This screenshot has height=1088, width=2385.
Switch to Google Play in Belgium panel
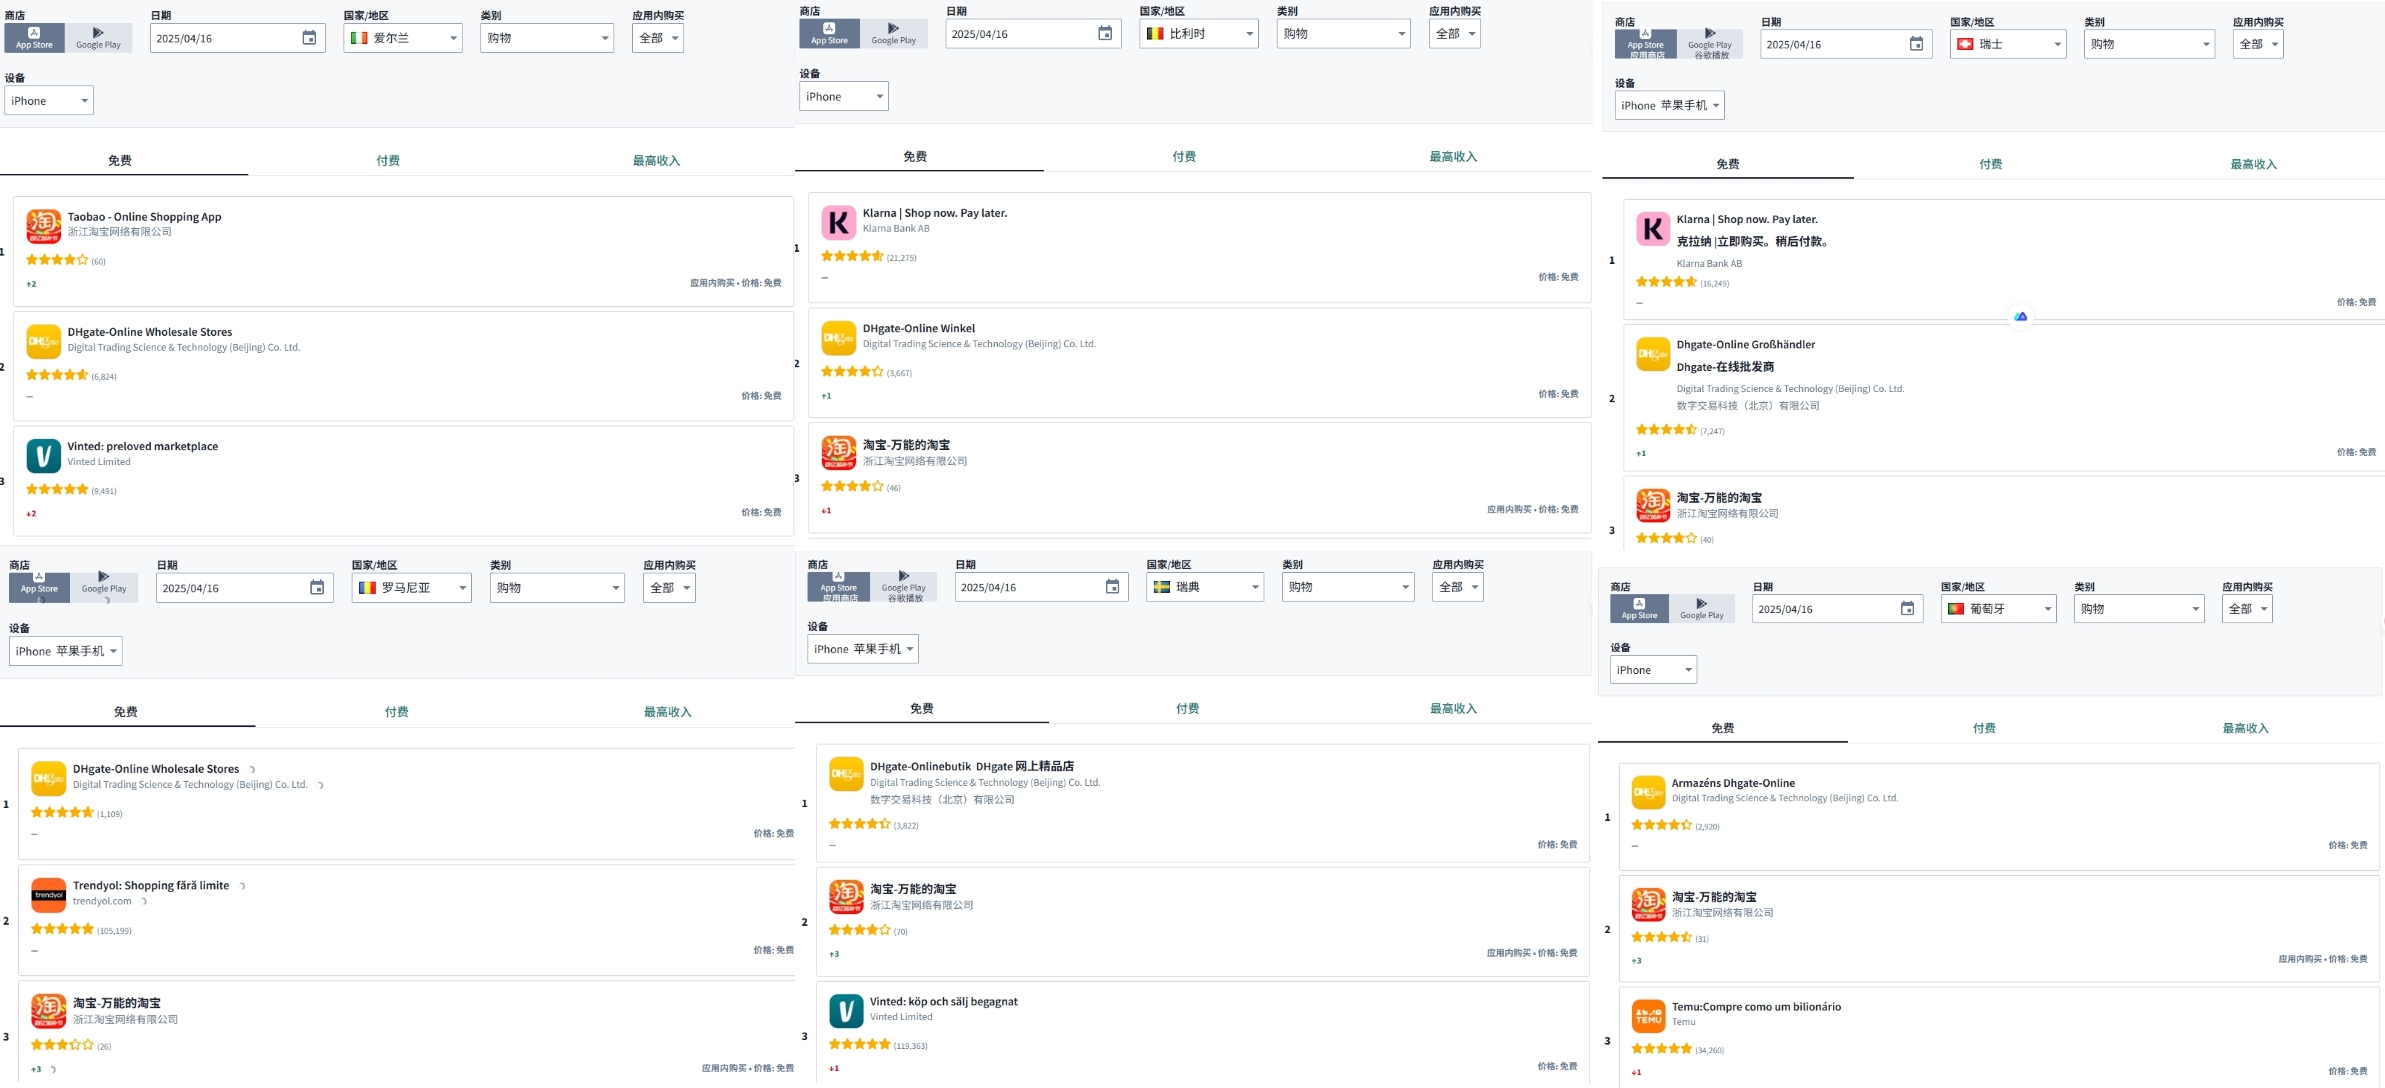pos(893,34)
